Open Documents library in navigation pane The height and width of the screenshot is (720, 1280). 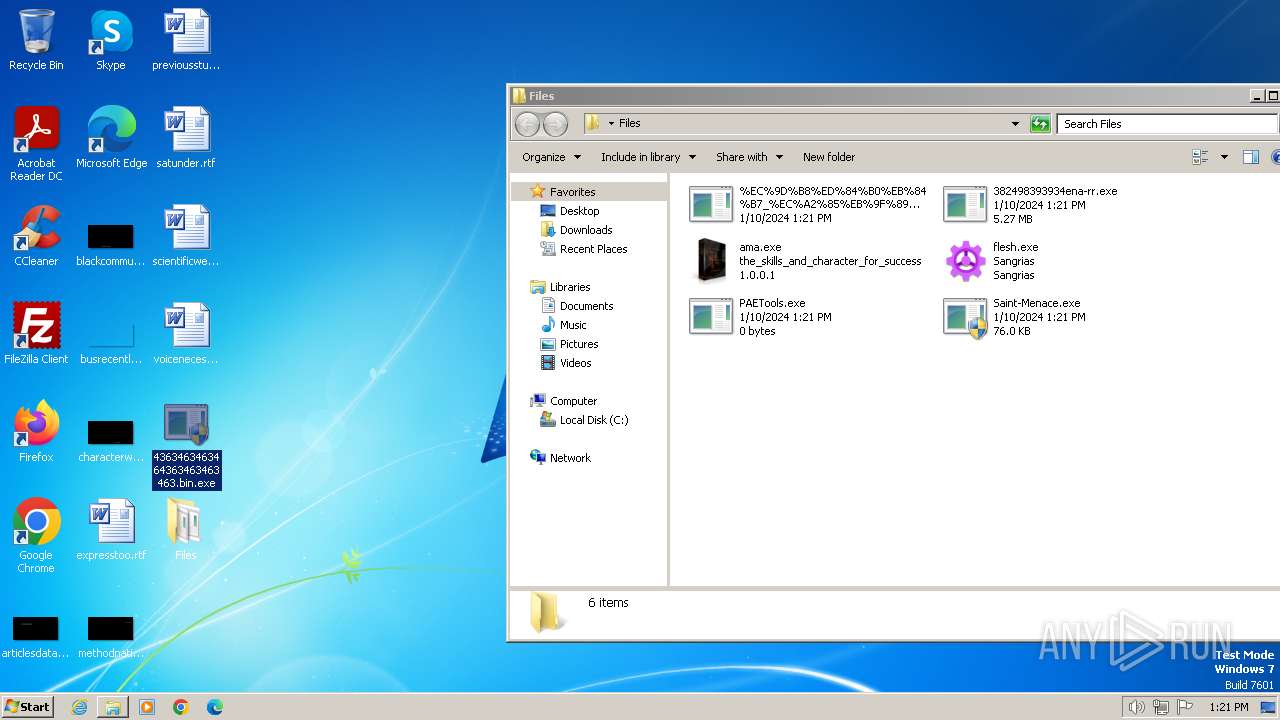[586, 306]
